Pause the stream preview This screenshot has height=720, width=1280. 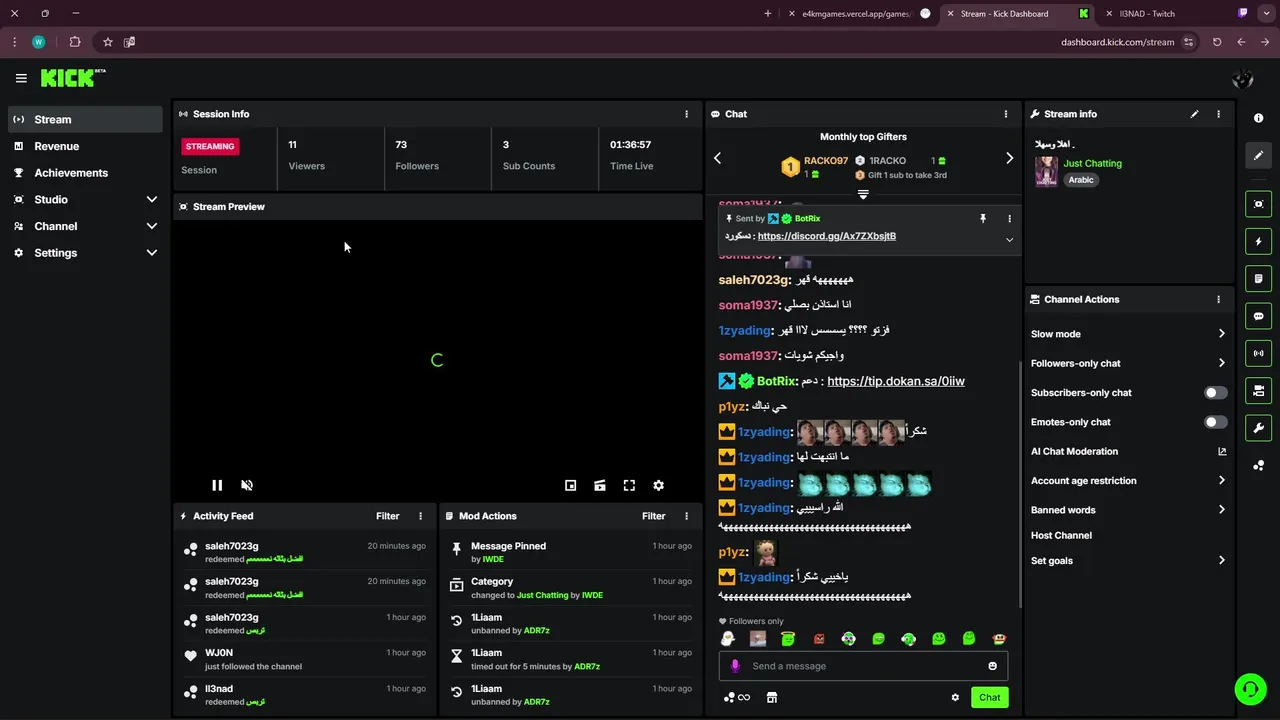tap(217, 485)
